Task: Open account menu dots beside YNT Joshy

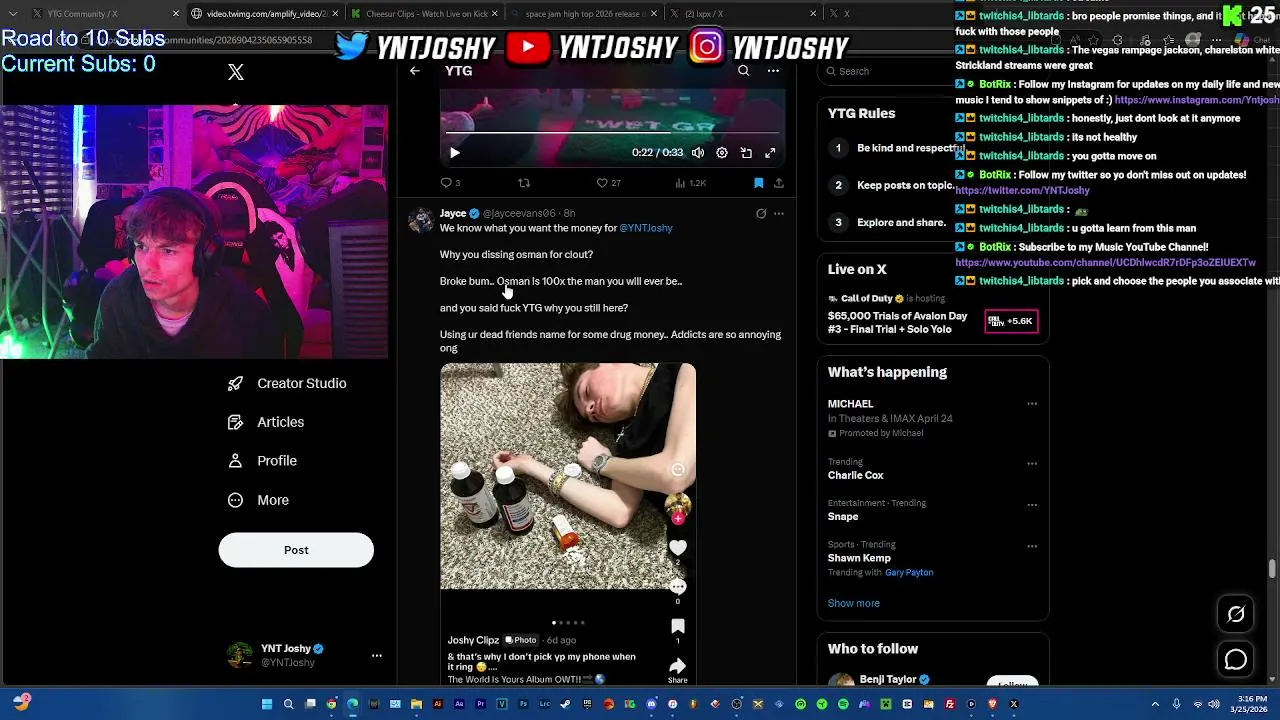Action: point(377,655)
